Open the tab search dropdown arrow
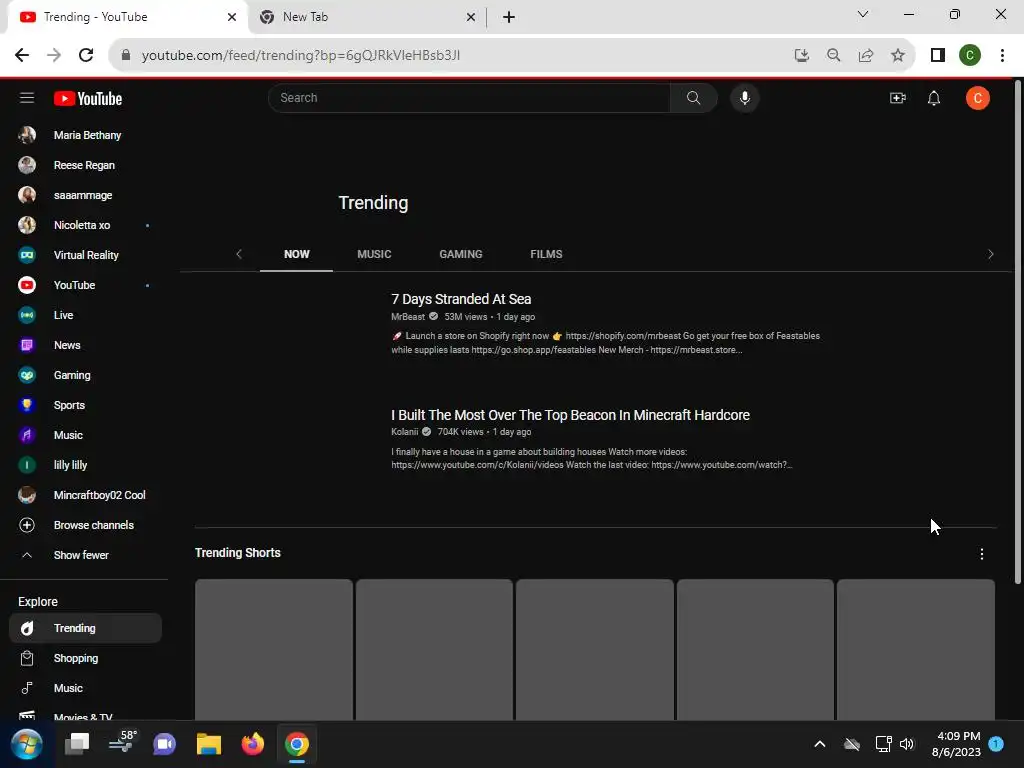This screenshot has width=1024, height=768. point(863,14)
